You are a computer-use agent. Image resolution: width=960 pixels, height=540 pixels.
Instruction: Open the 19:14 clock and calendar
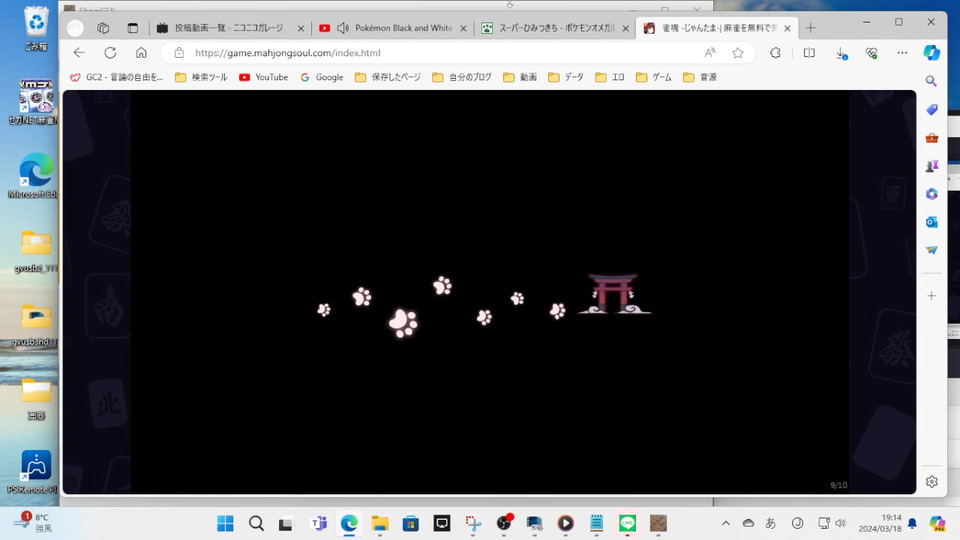pos(880,523)
